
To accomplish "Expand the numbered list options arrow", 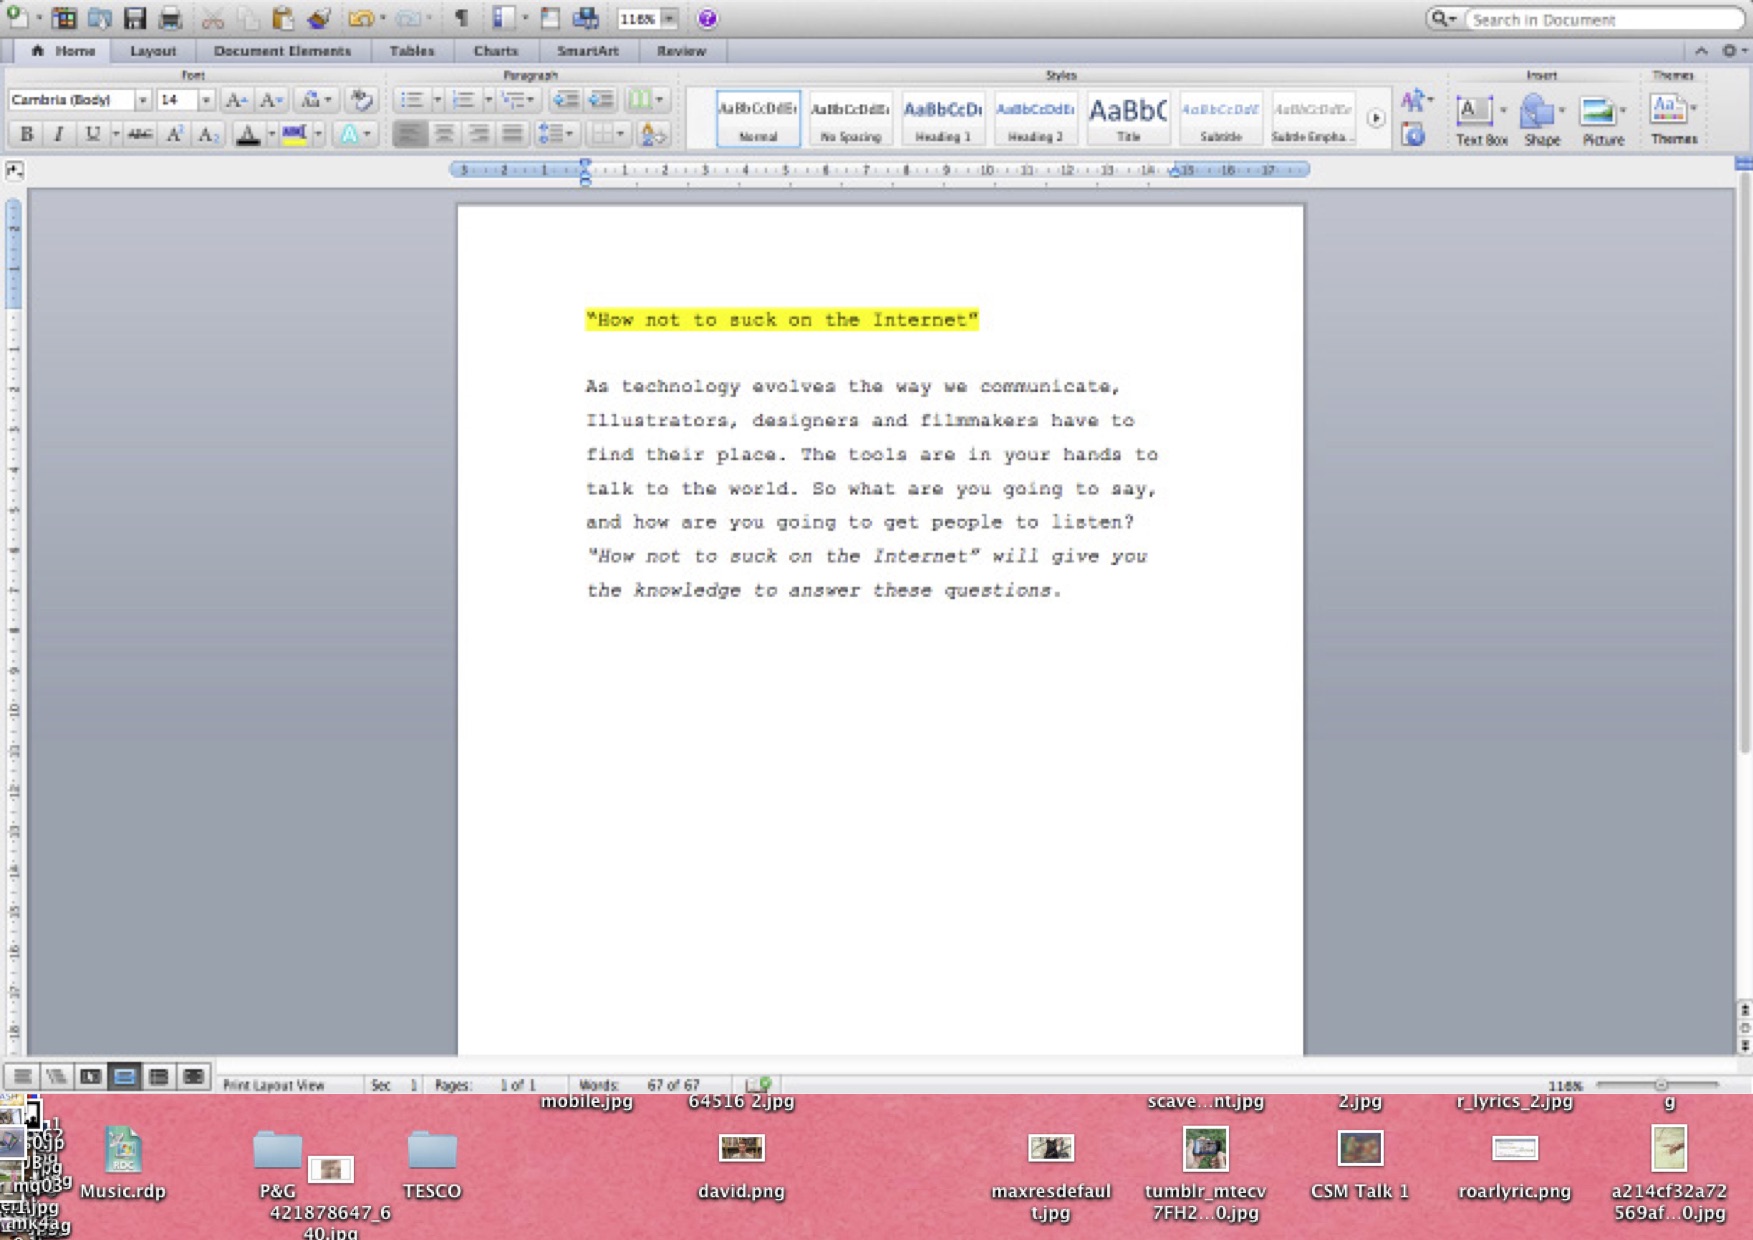I will pyautogui.click(x=488, y=100).
